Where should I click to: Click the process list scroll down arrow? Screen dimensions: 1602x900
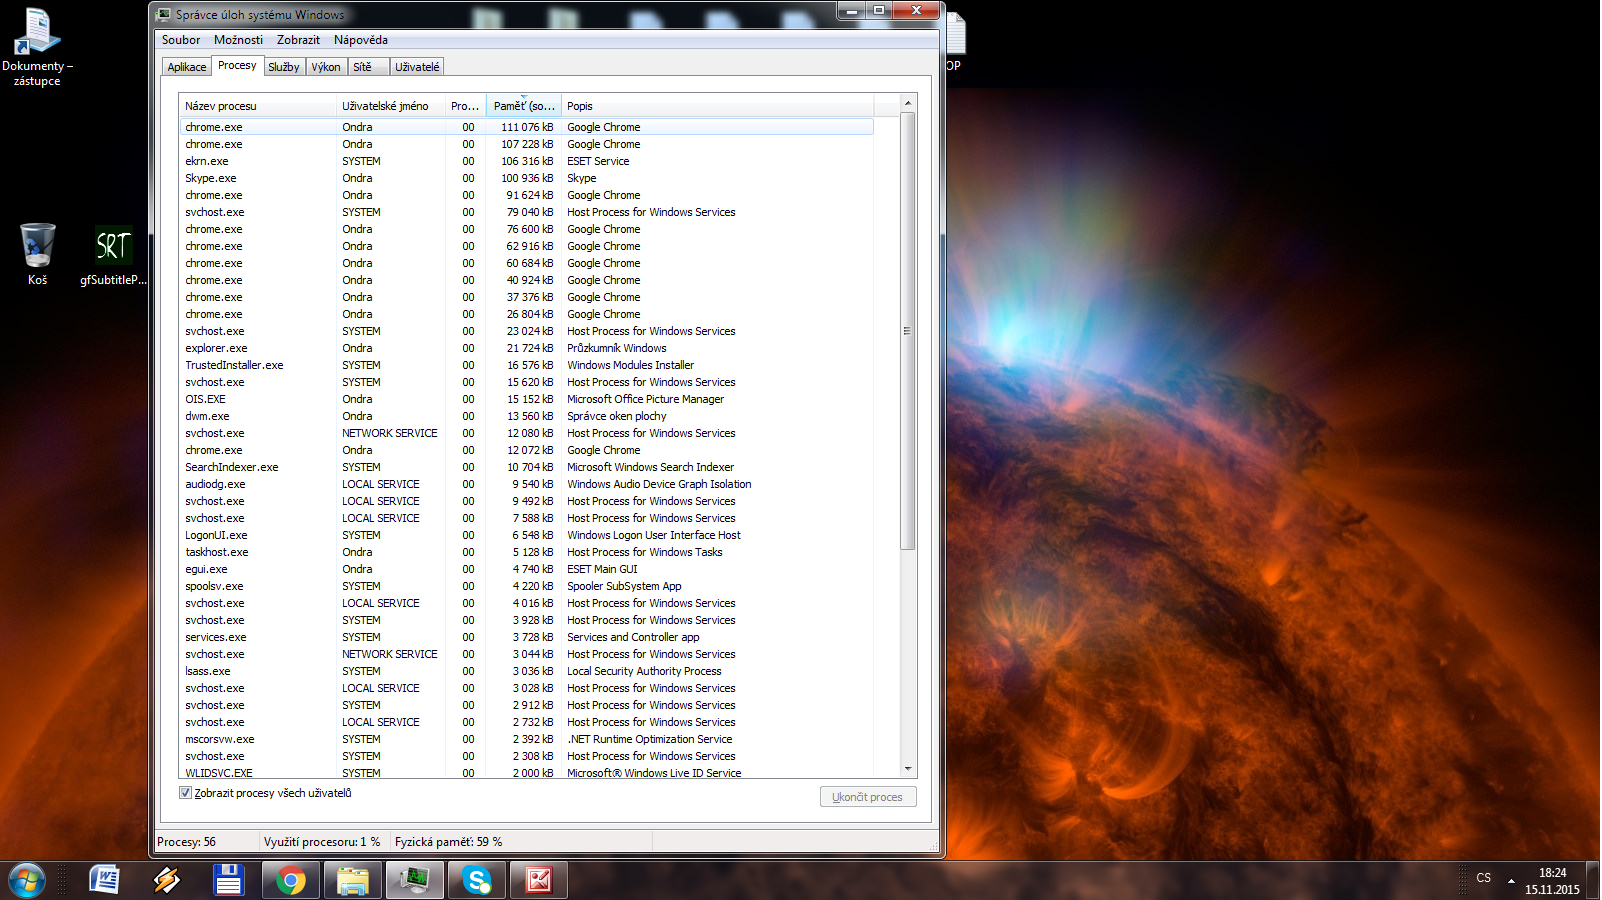coord(908,769)
